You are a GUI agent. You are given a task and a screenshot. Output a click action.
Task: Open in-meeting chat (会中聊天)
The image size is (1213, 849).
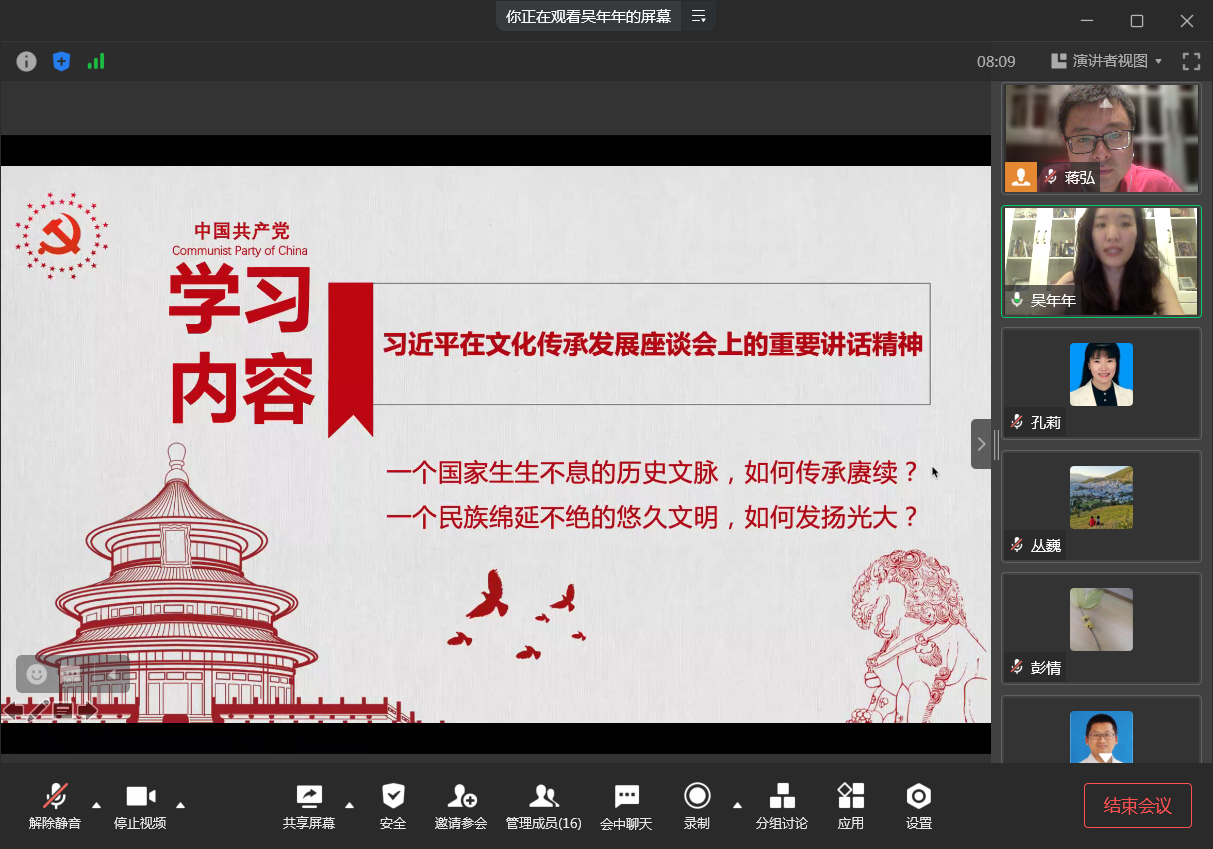(626, 806)
